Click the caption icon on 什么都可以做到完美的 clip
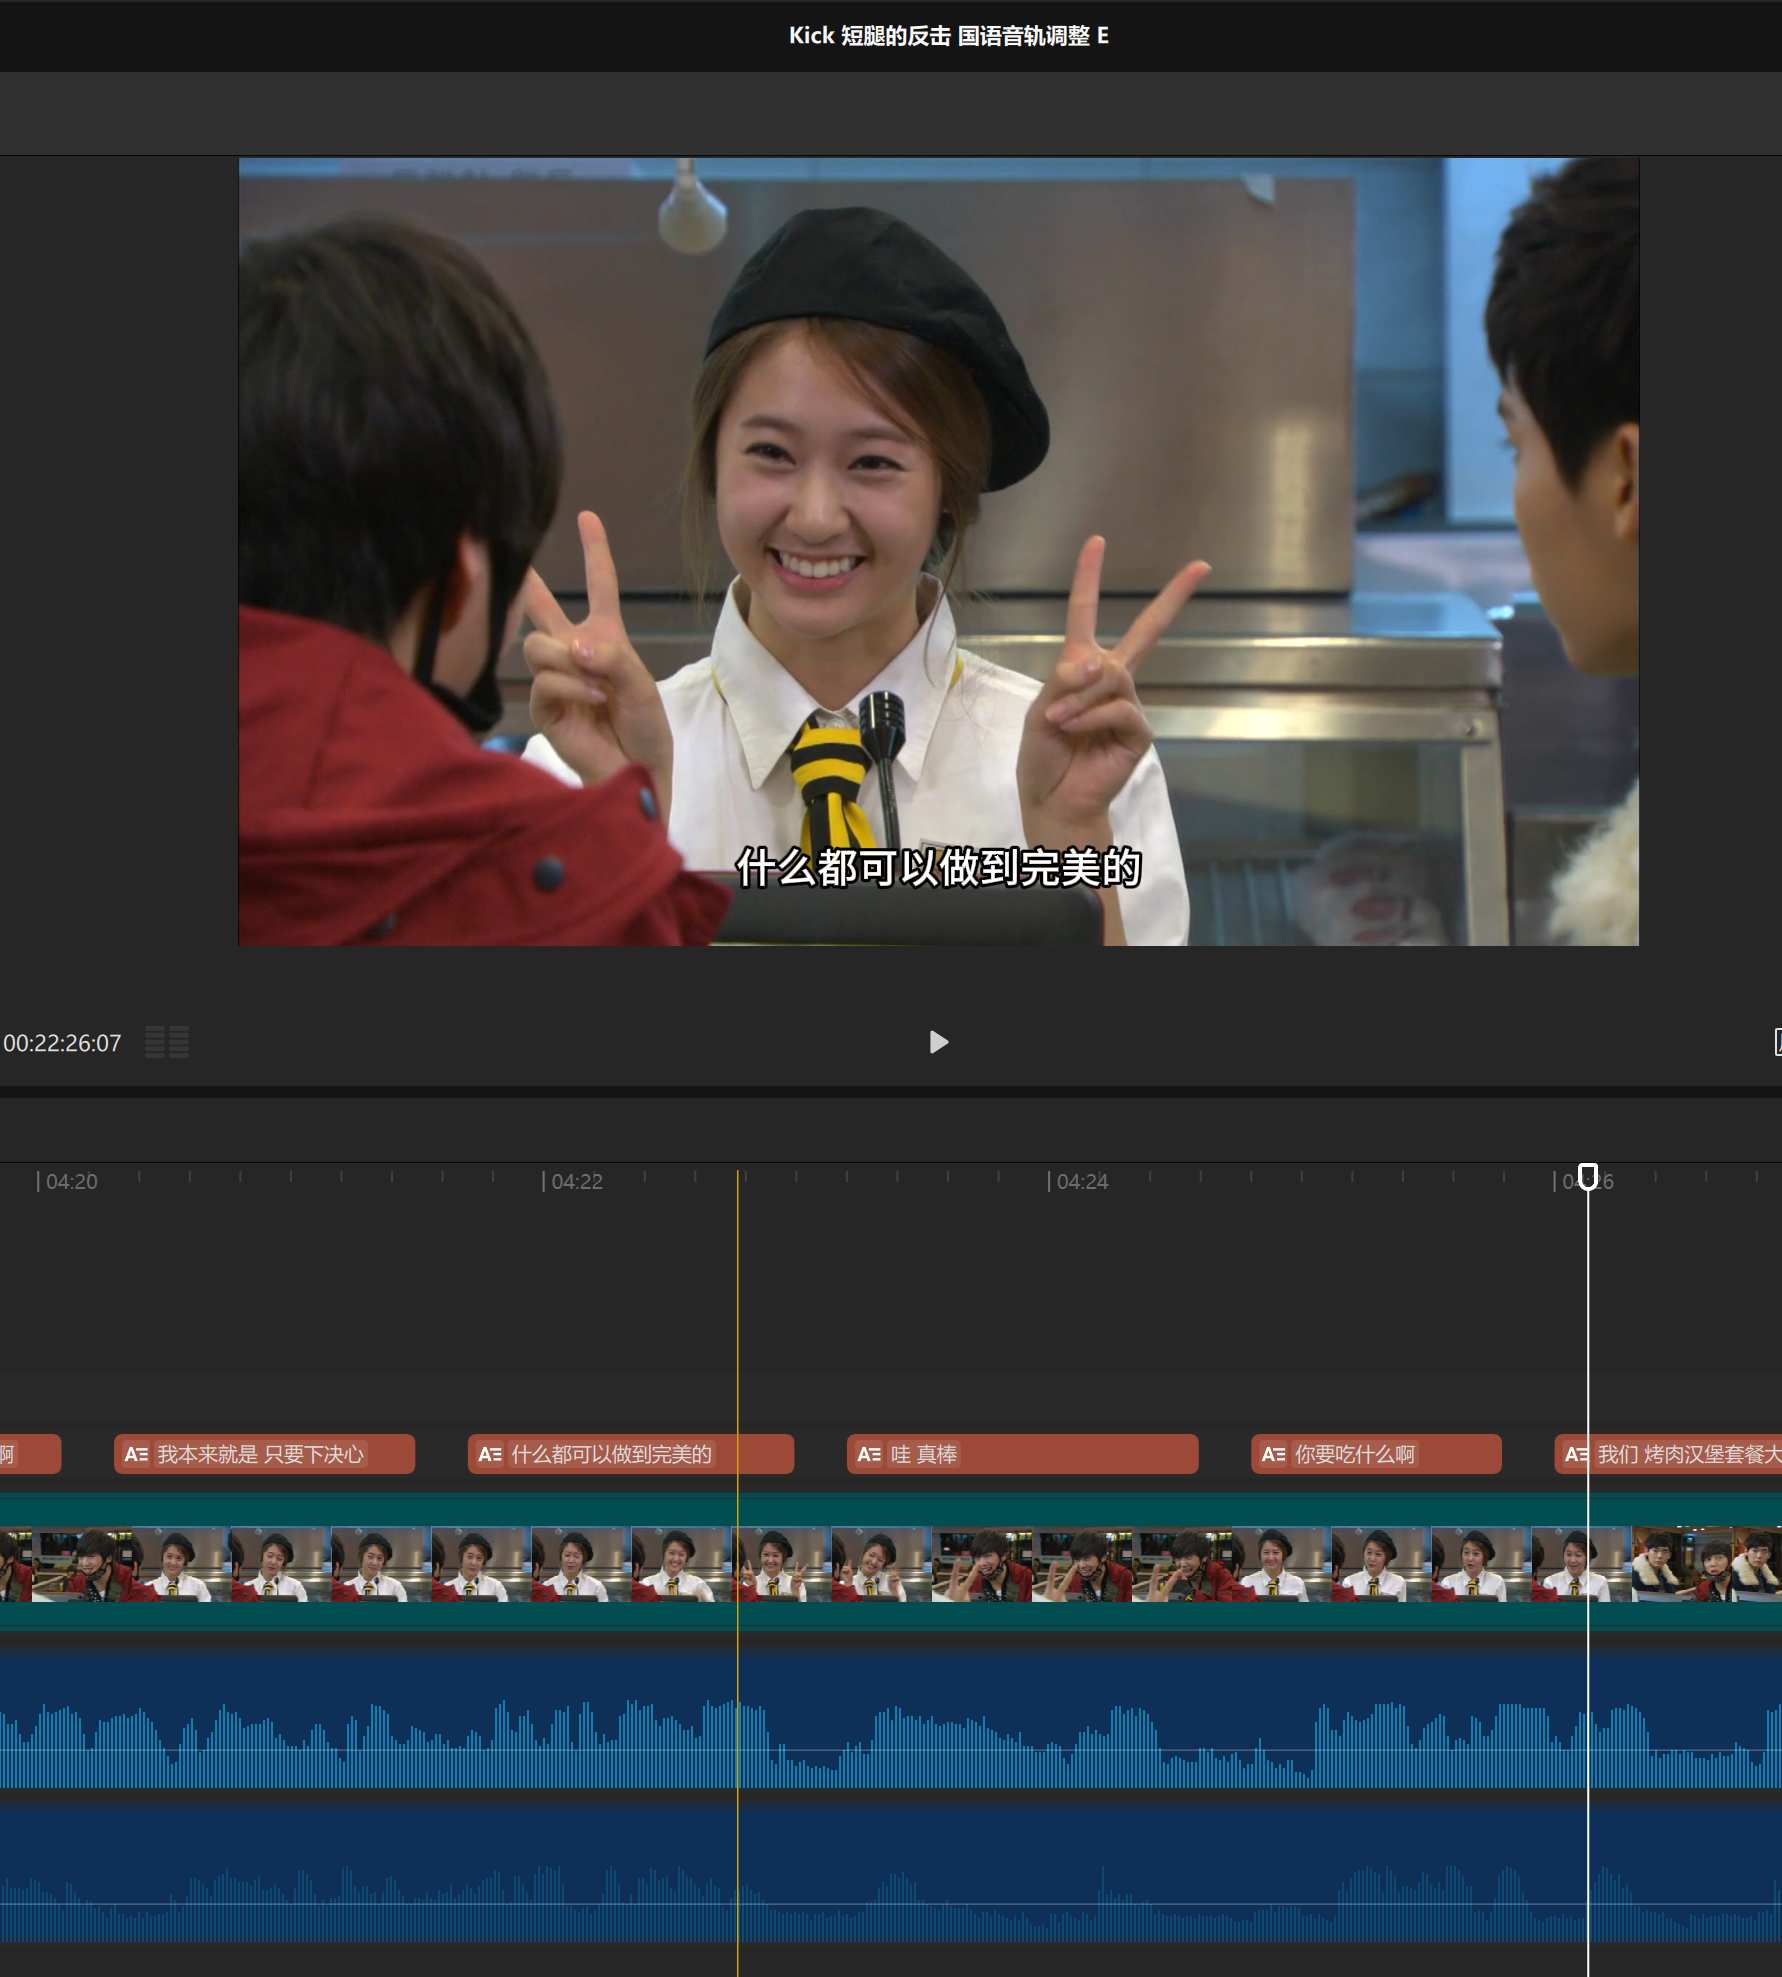Viewport: 1782px width, 1977px height. point(490,1454)
